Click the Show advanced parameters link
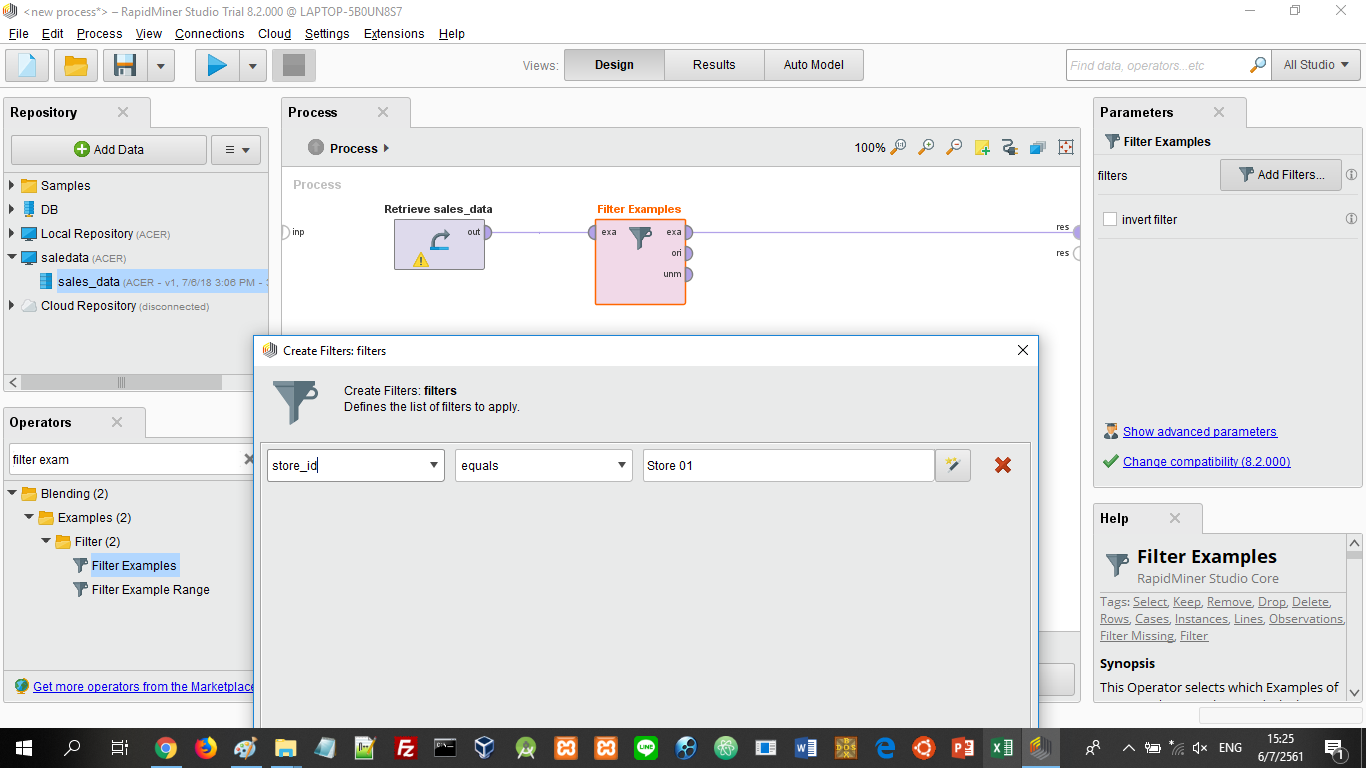 point(1199,432)
